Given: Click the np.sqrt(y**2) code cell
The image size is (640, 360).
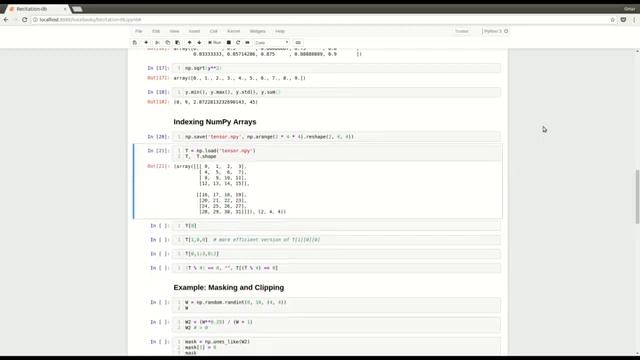Looking at the screenshot, I should (x=336, y=68).
